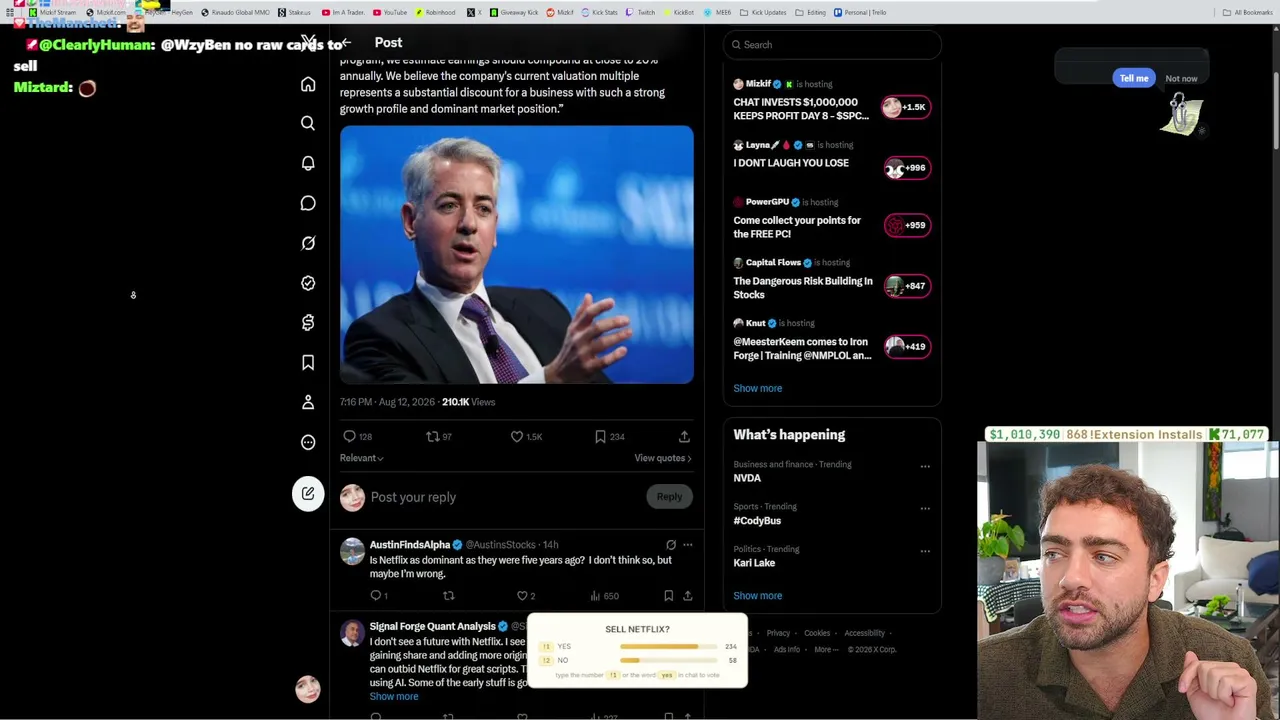The height and width of the screenshot is (720, 1280).
Task: Show more live hosting streams
Action: pyautogui.click(x=758, y=388)
